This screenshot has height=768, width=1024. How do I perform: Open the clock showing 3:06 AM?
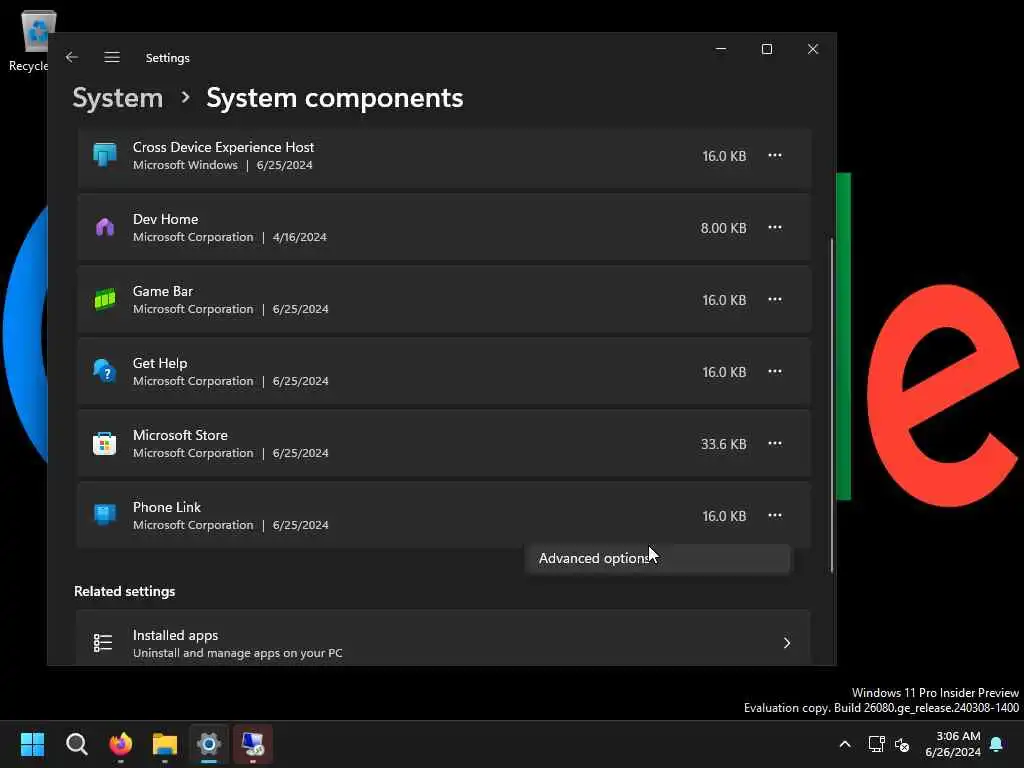click(953, 744)
